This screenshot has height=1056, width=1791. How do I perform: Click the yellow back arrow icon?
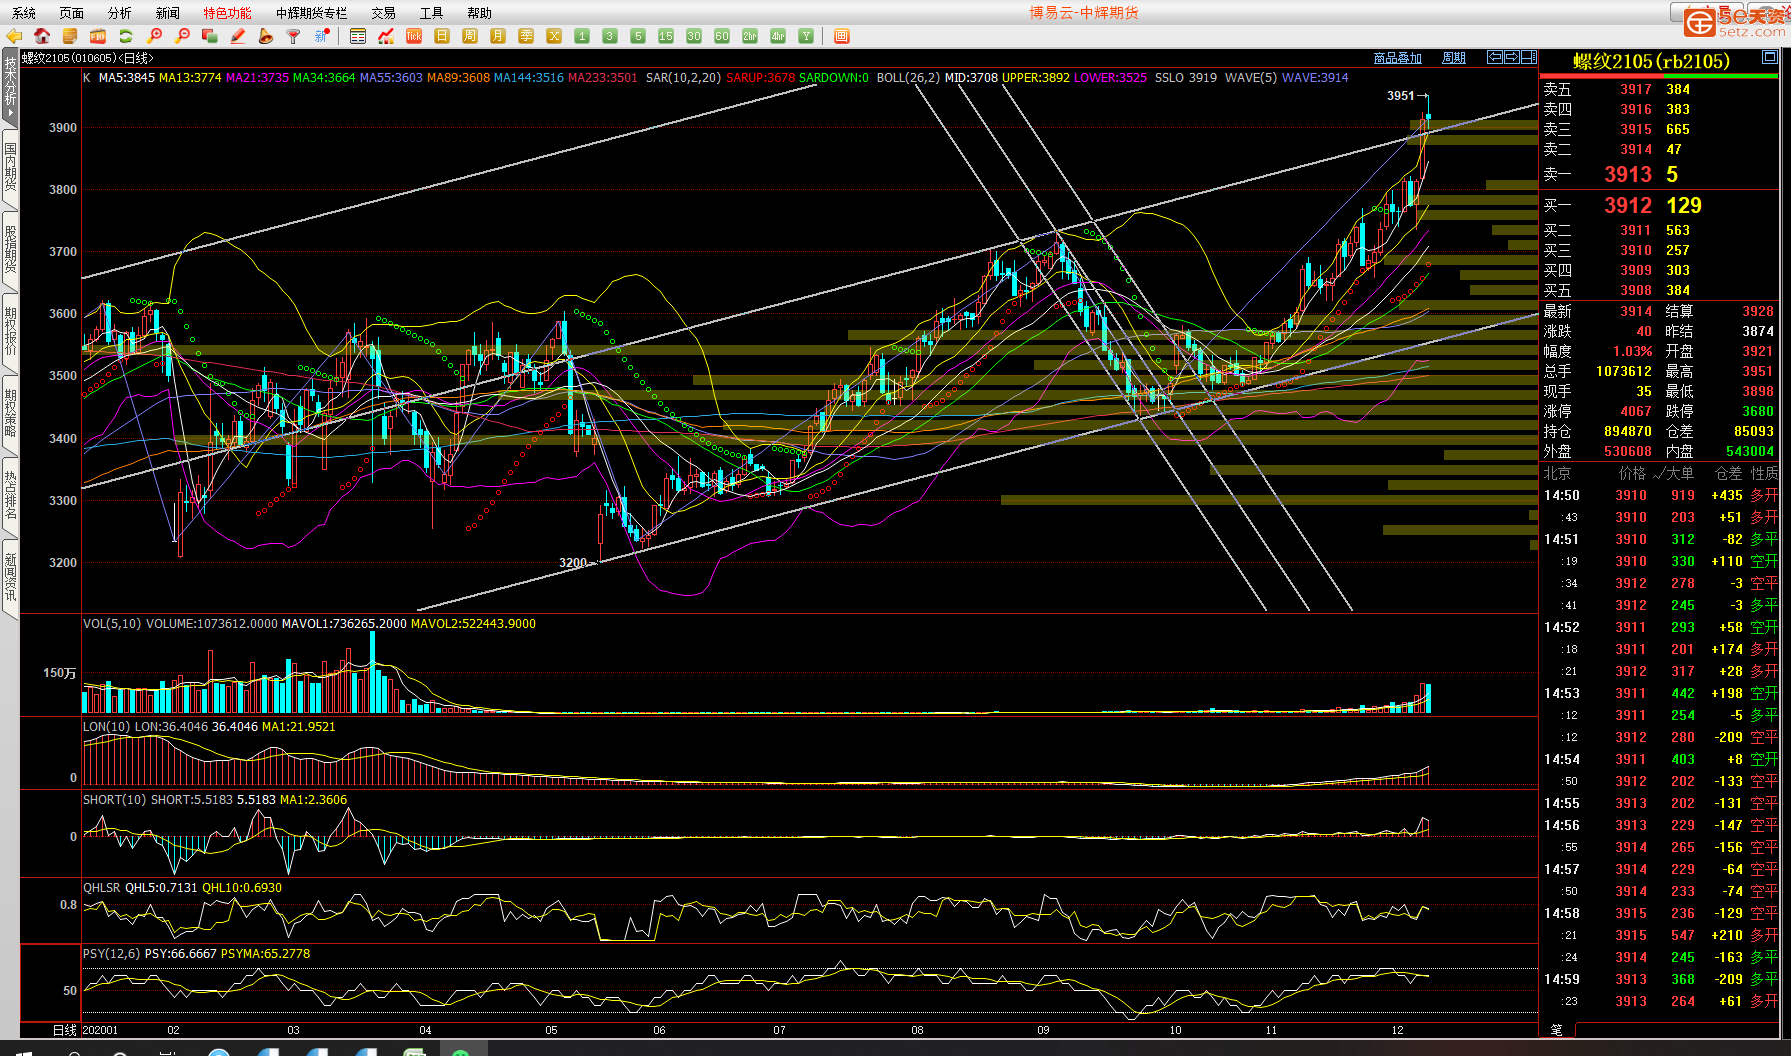[14, 36]
